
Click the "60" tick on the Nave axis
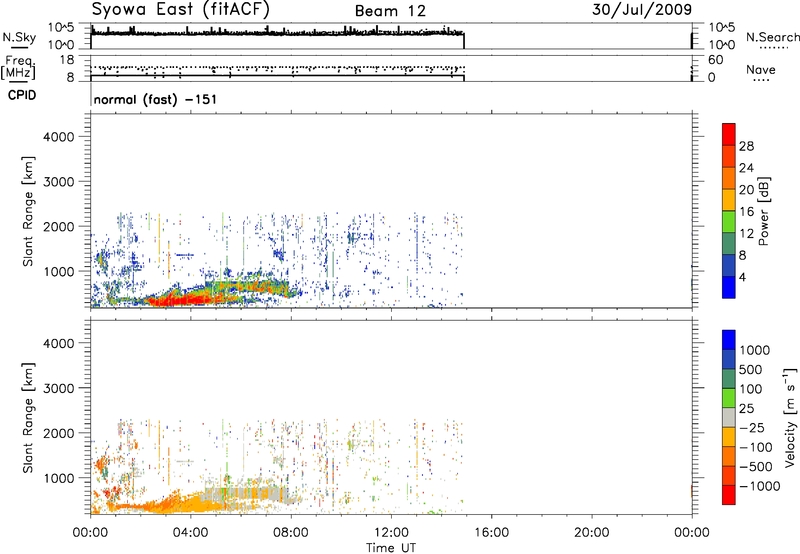(x=716, y=60)
